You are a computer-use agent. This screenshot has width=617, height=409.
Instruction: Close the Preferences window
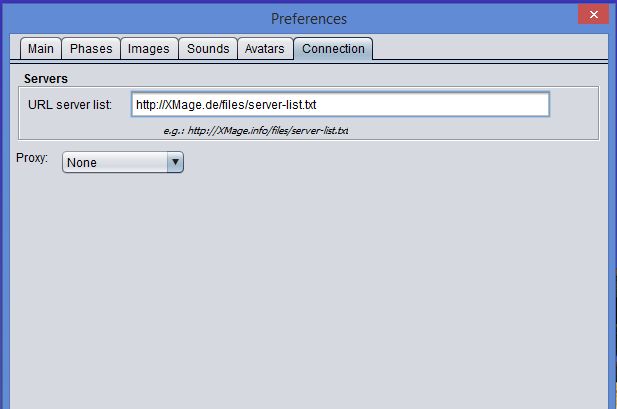tap(595, 13)
